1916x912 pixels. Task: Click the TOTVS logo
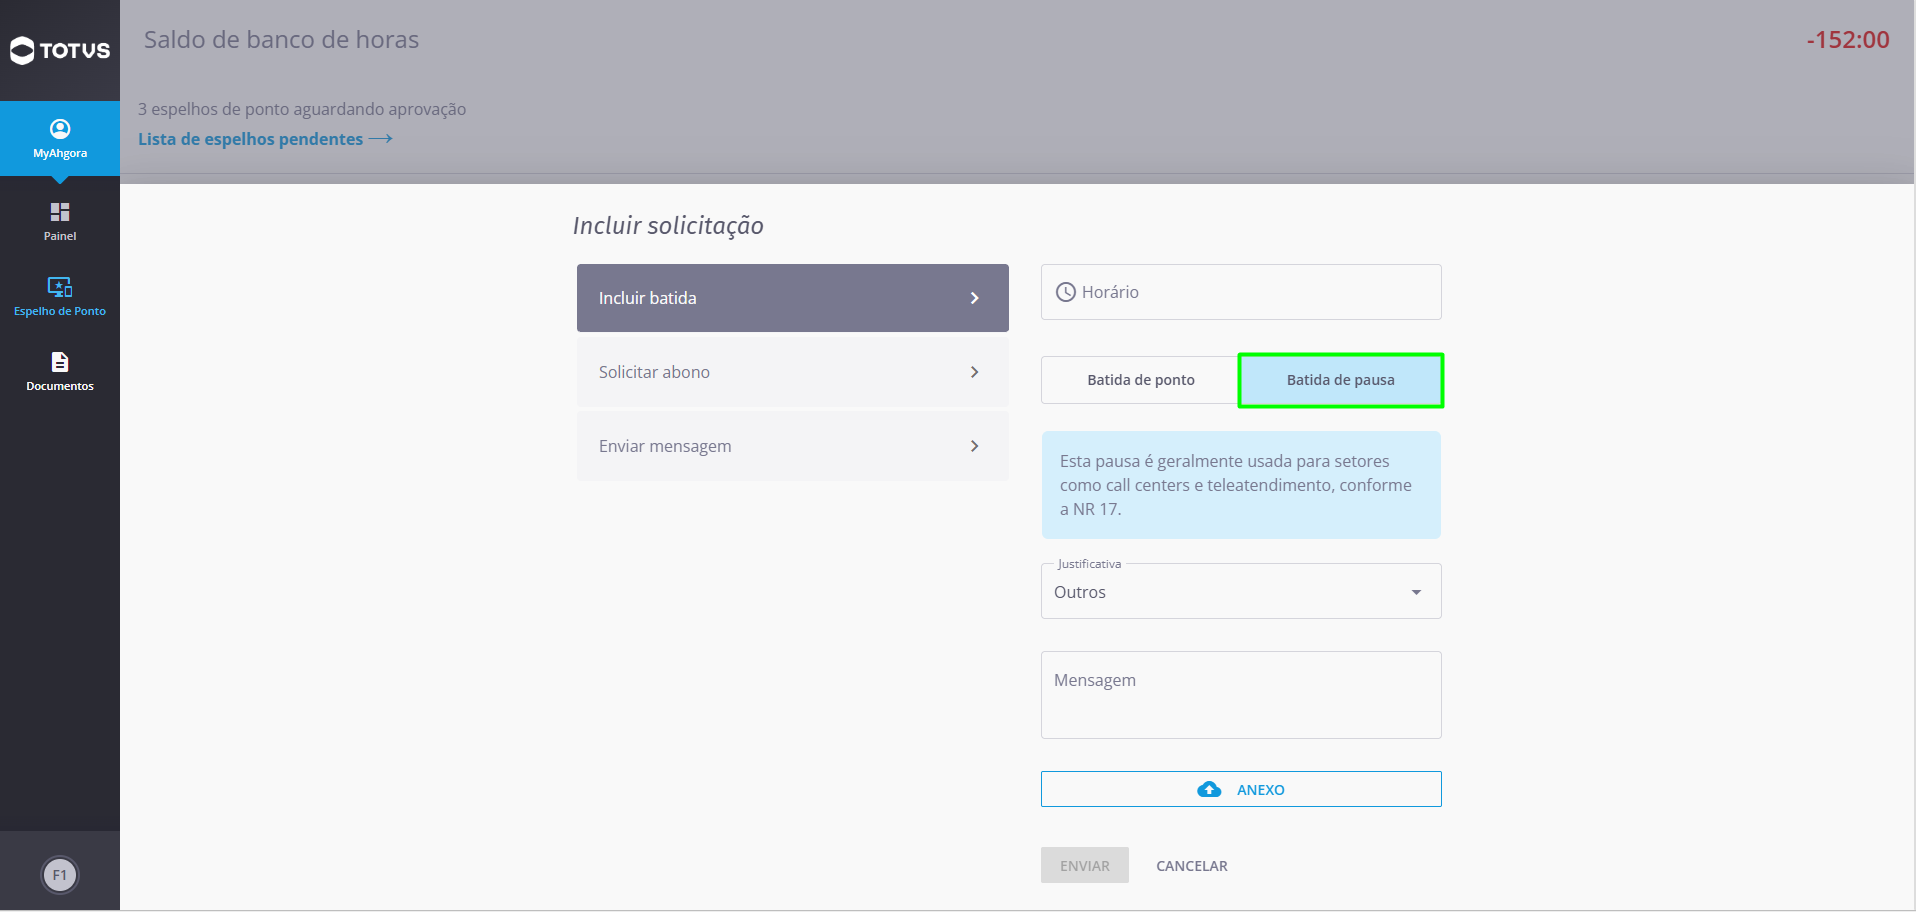(60, 50)
